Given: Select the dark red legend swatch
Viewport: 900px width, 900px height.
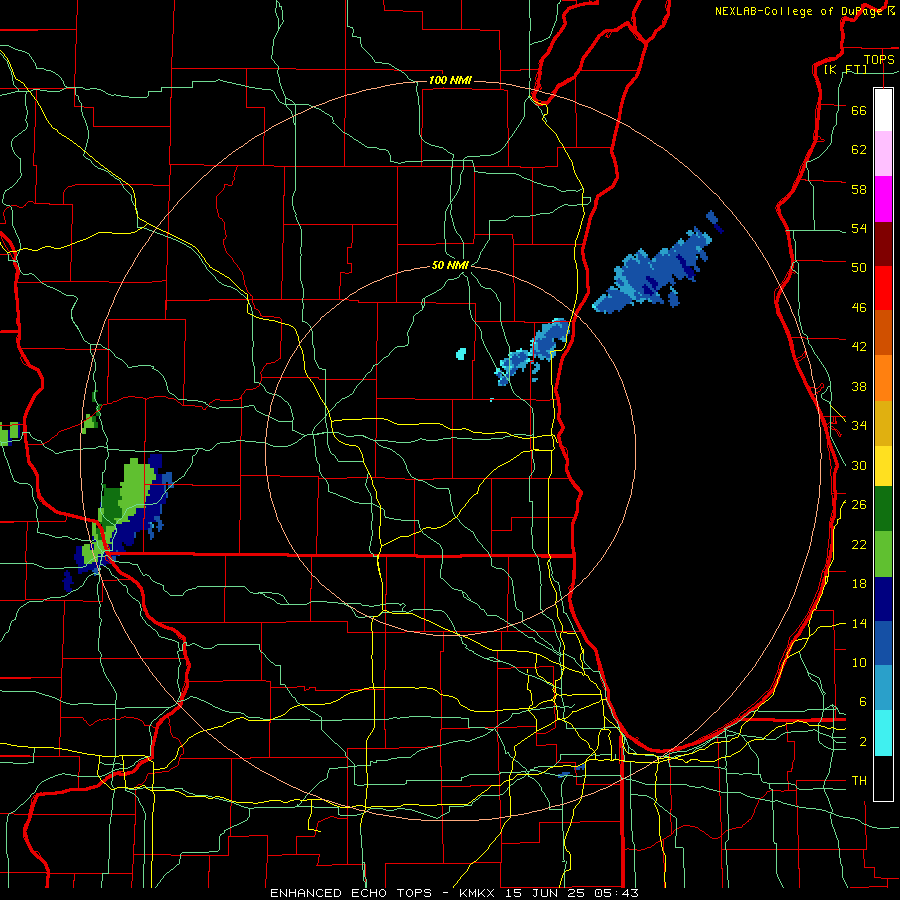Looking at the screenshot, I should (x=883, y=244).
